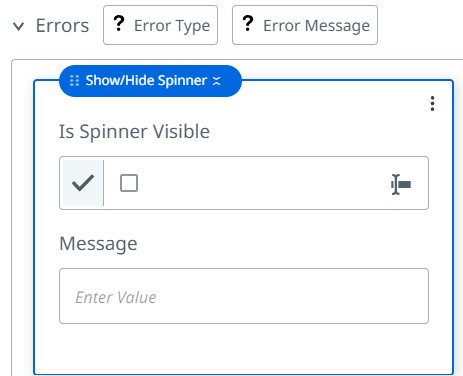The height and width of the screenshot is (376, 463).
Task: Click question mark icon beside Error Message
Action: 248,24
